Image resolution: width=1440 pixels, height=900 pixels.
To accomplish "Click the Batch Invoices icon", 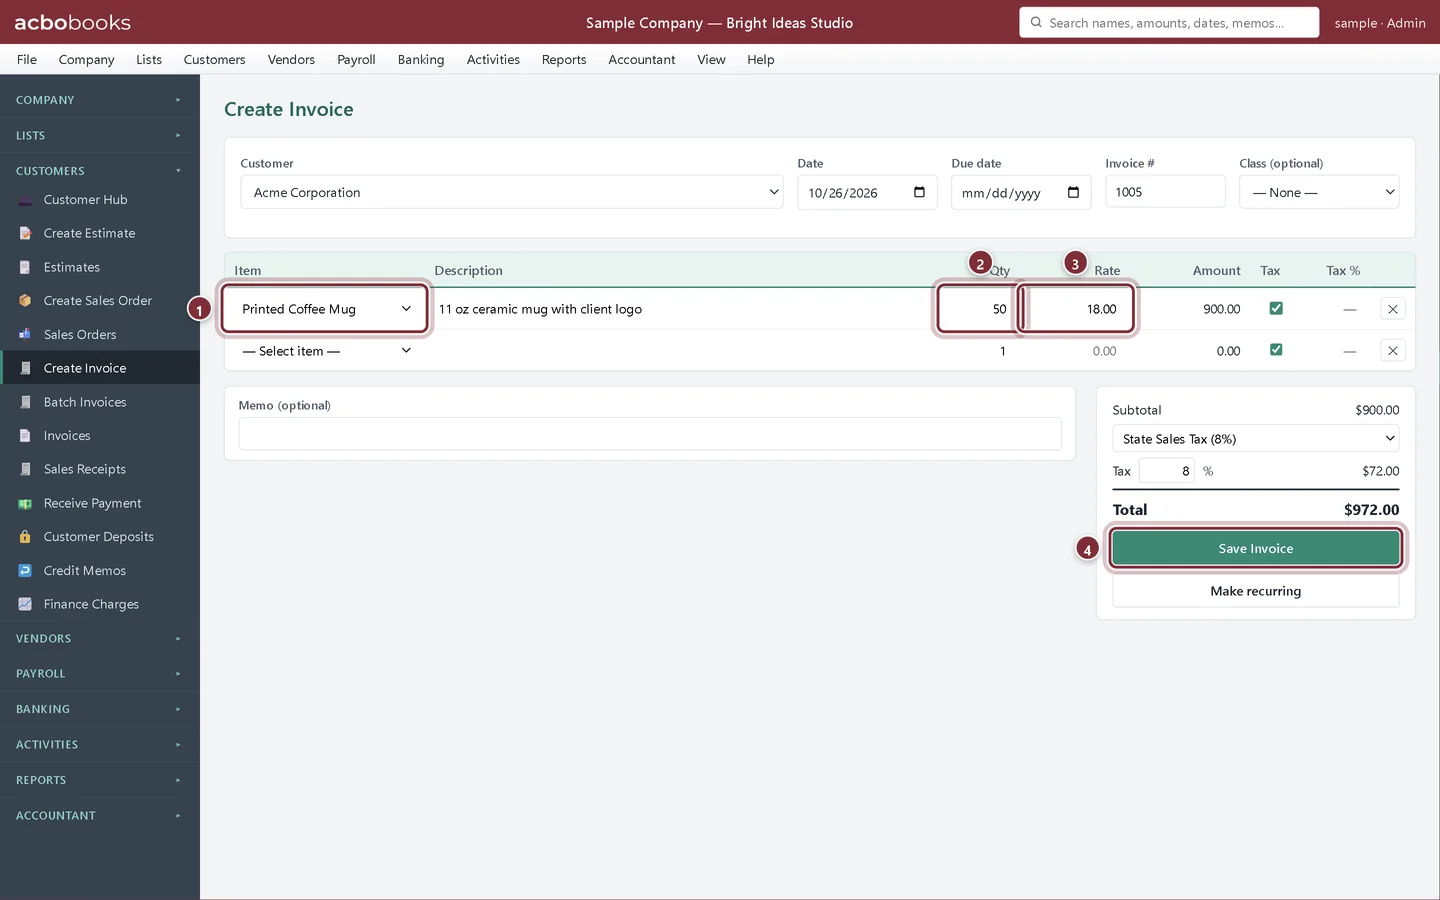I will click(25, 402).
